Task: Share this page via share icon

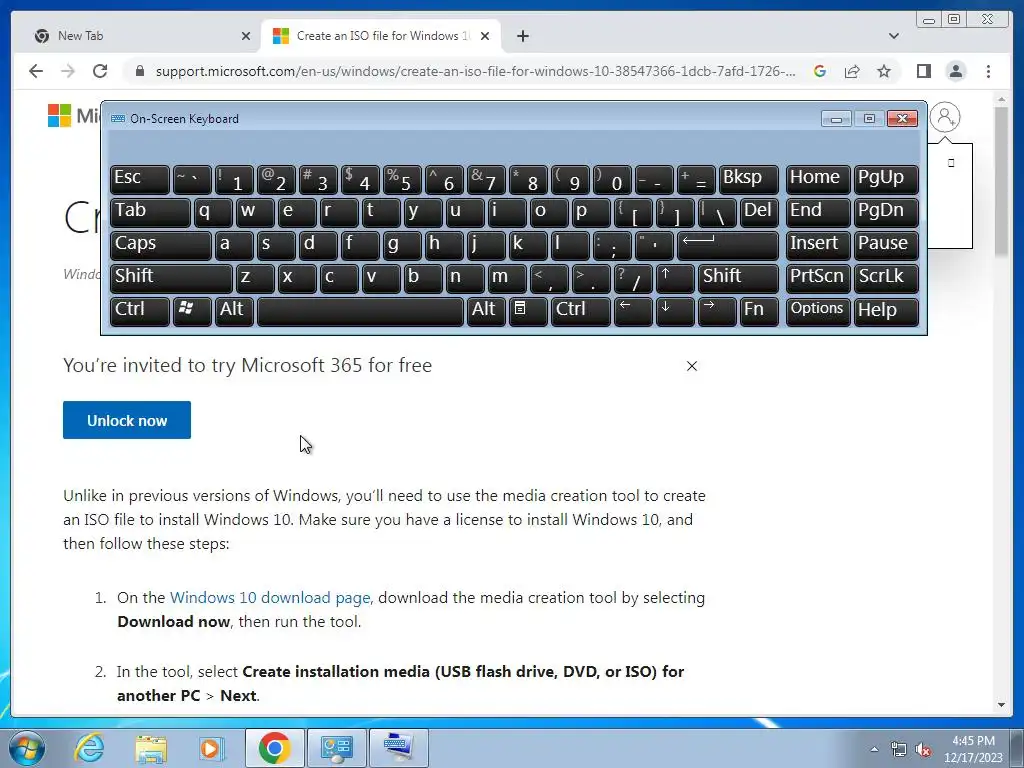Action: (x=852, y=71)
